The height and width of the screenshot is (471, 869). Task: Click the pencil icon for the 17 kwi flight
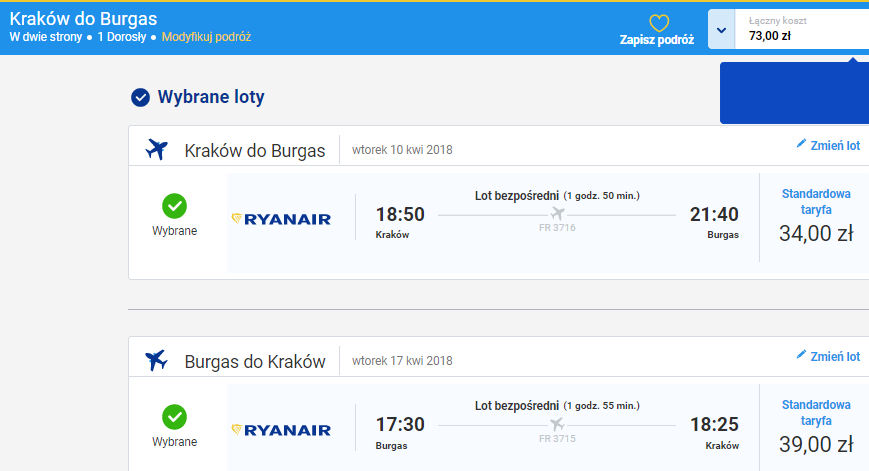pyautogui.click(x=801, y=355)
